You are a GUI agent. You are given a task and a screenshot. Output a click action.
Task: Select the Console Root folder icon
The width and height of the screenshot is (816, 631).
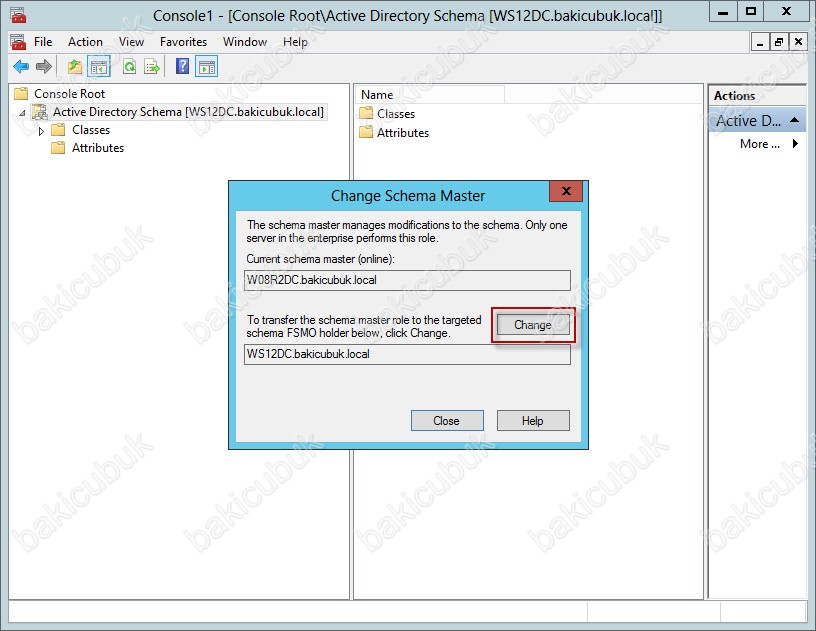coord(21,94)
